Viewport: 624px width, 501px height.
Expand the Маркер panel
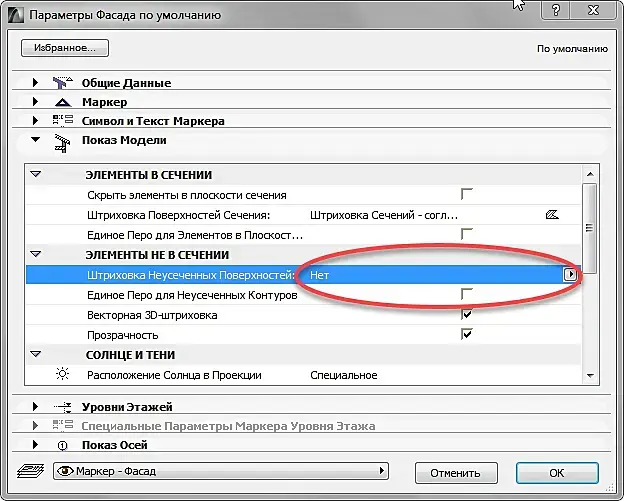click(35, 101)
